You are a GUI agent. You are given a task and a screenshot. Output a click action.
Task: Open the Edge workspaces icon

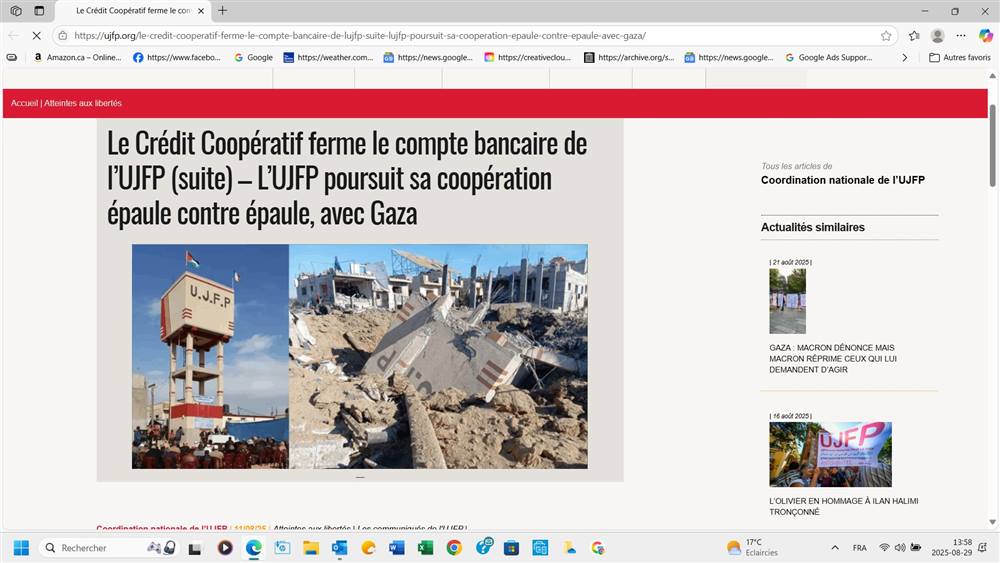[16, 11]
